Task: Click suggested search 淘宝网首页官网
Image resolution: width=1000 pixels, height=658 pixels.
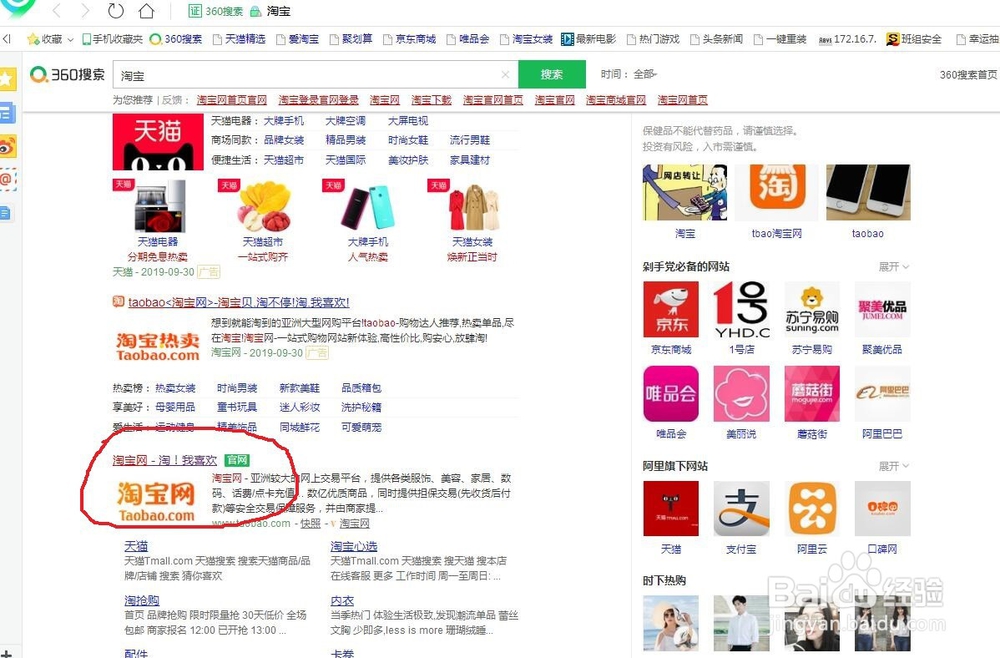Action: tap(232, 100)
